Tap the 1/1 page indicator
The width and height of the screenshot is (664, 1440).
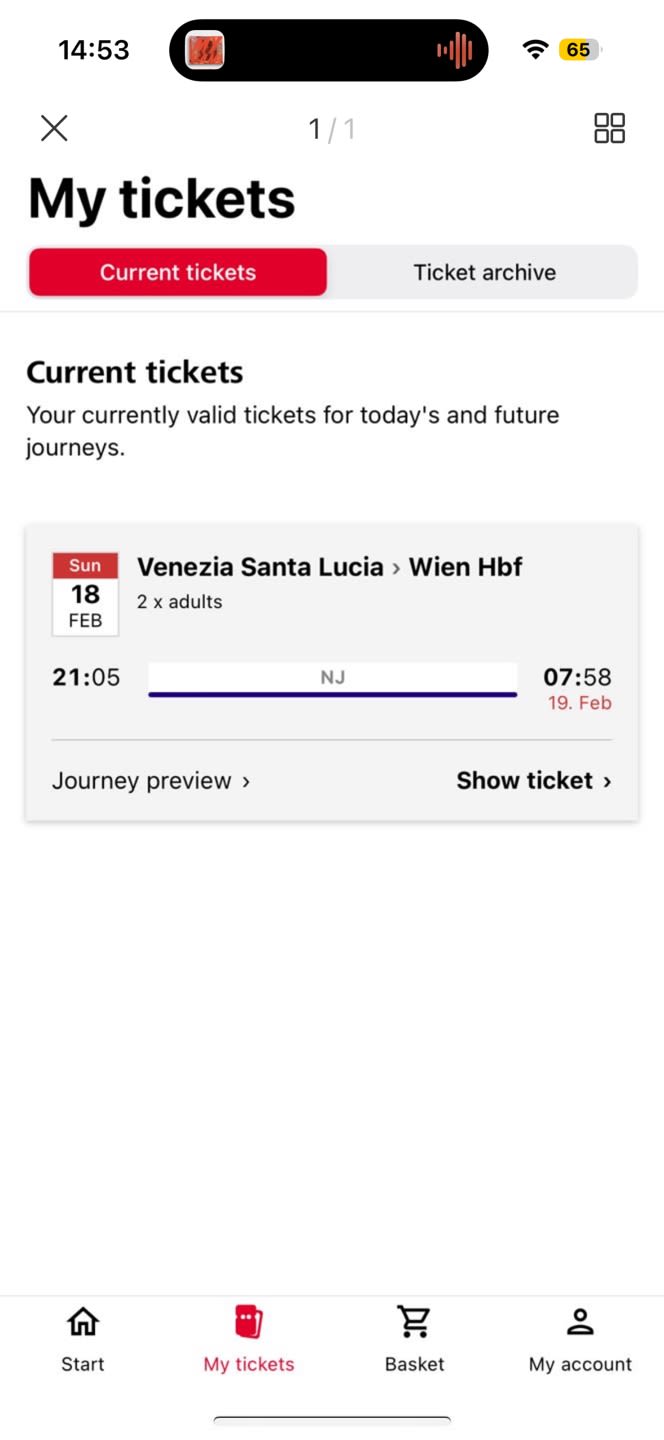pos(332,129)
